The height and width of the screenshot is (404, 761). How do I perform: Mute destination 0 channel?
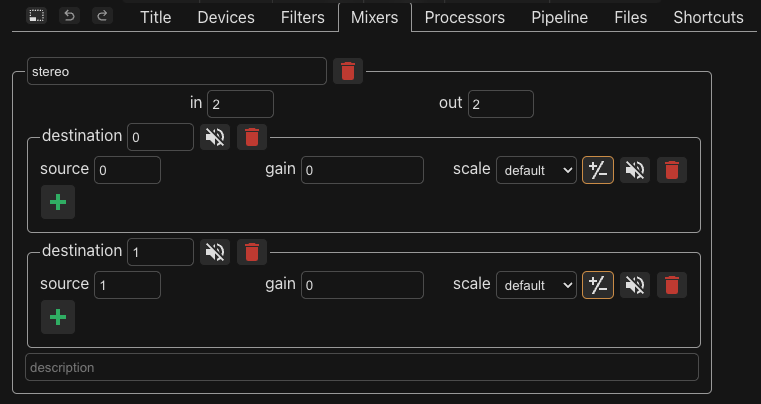click(x=215, y=137)
